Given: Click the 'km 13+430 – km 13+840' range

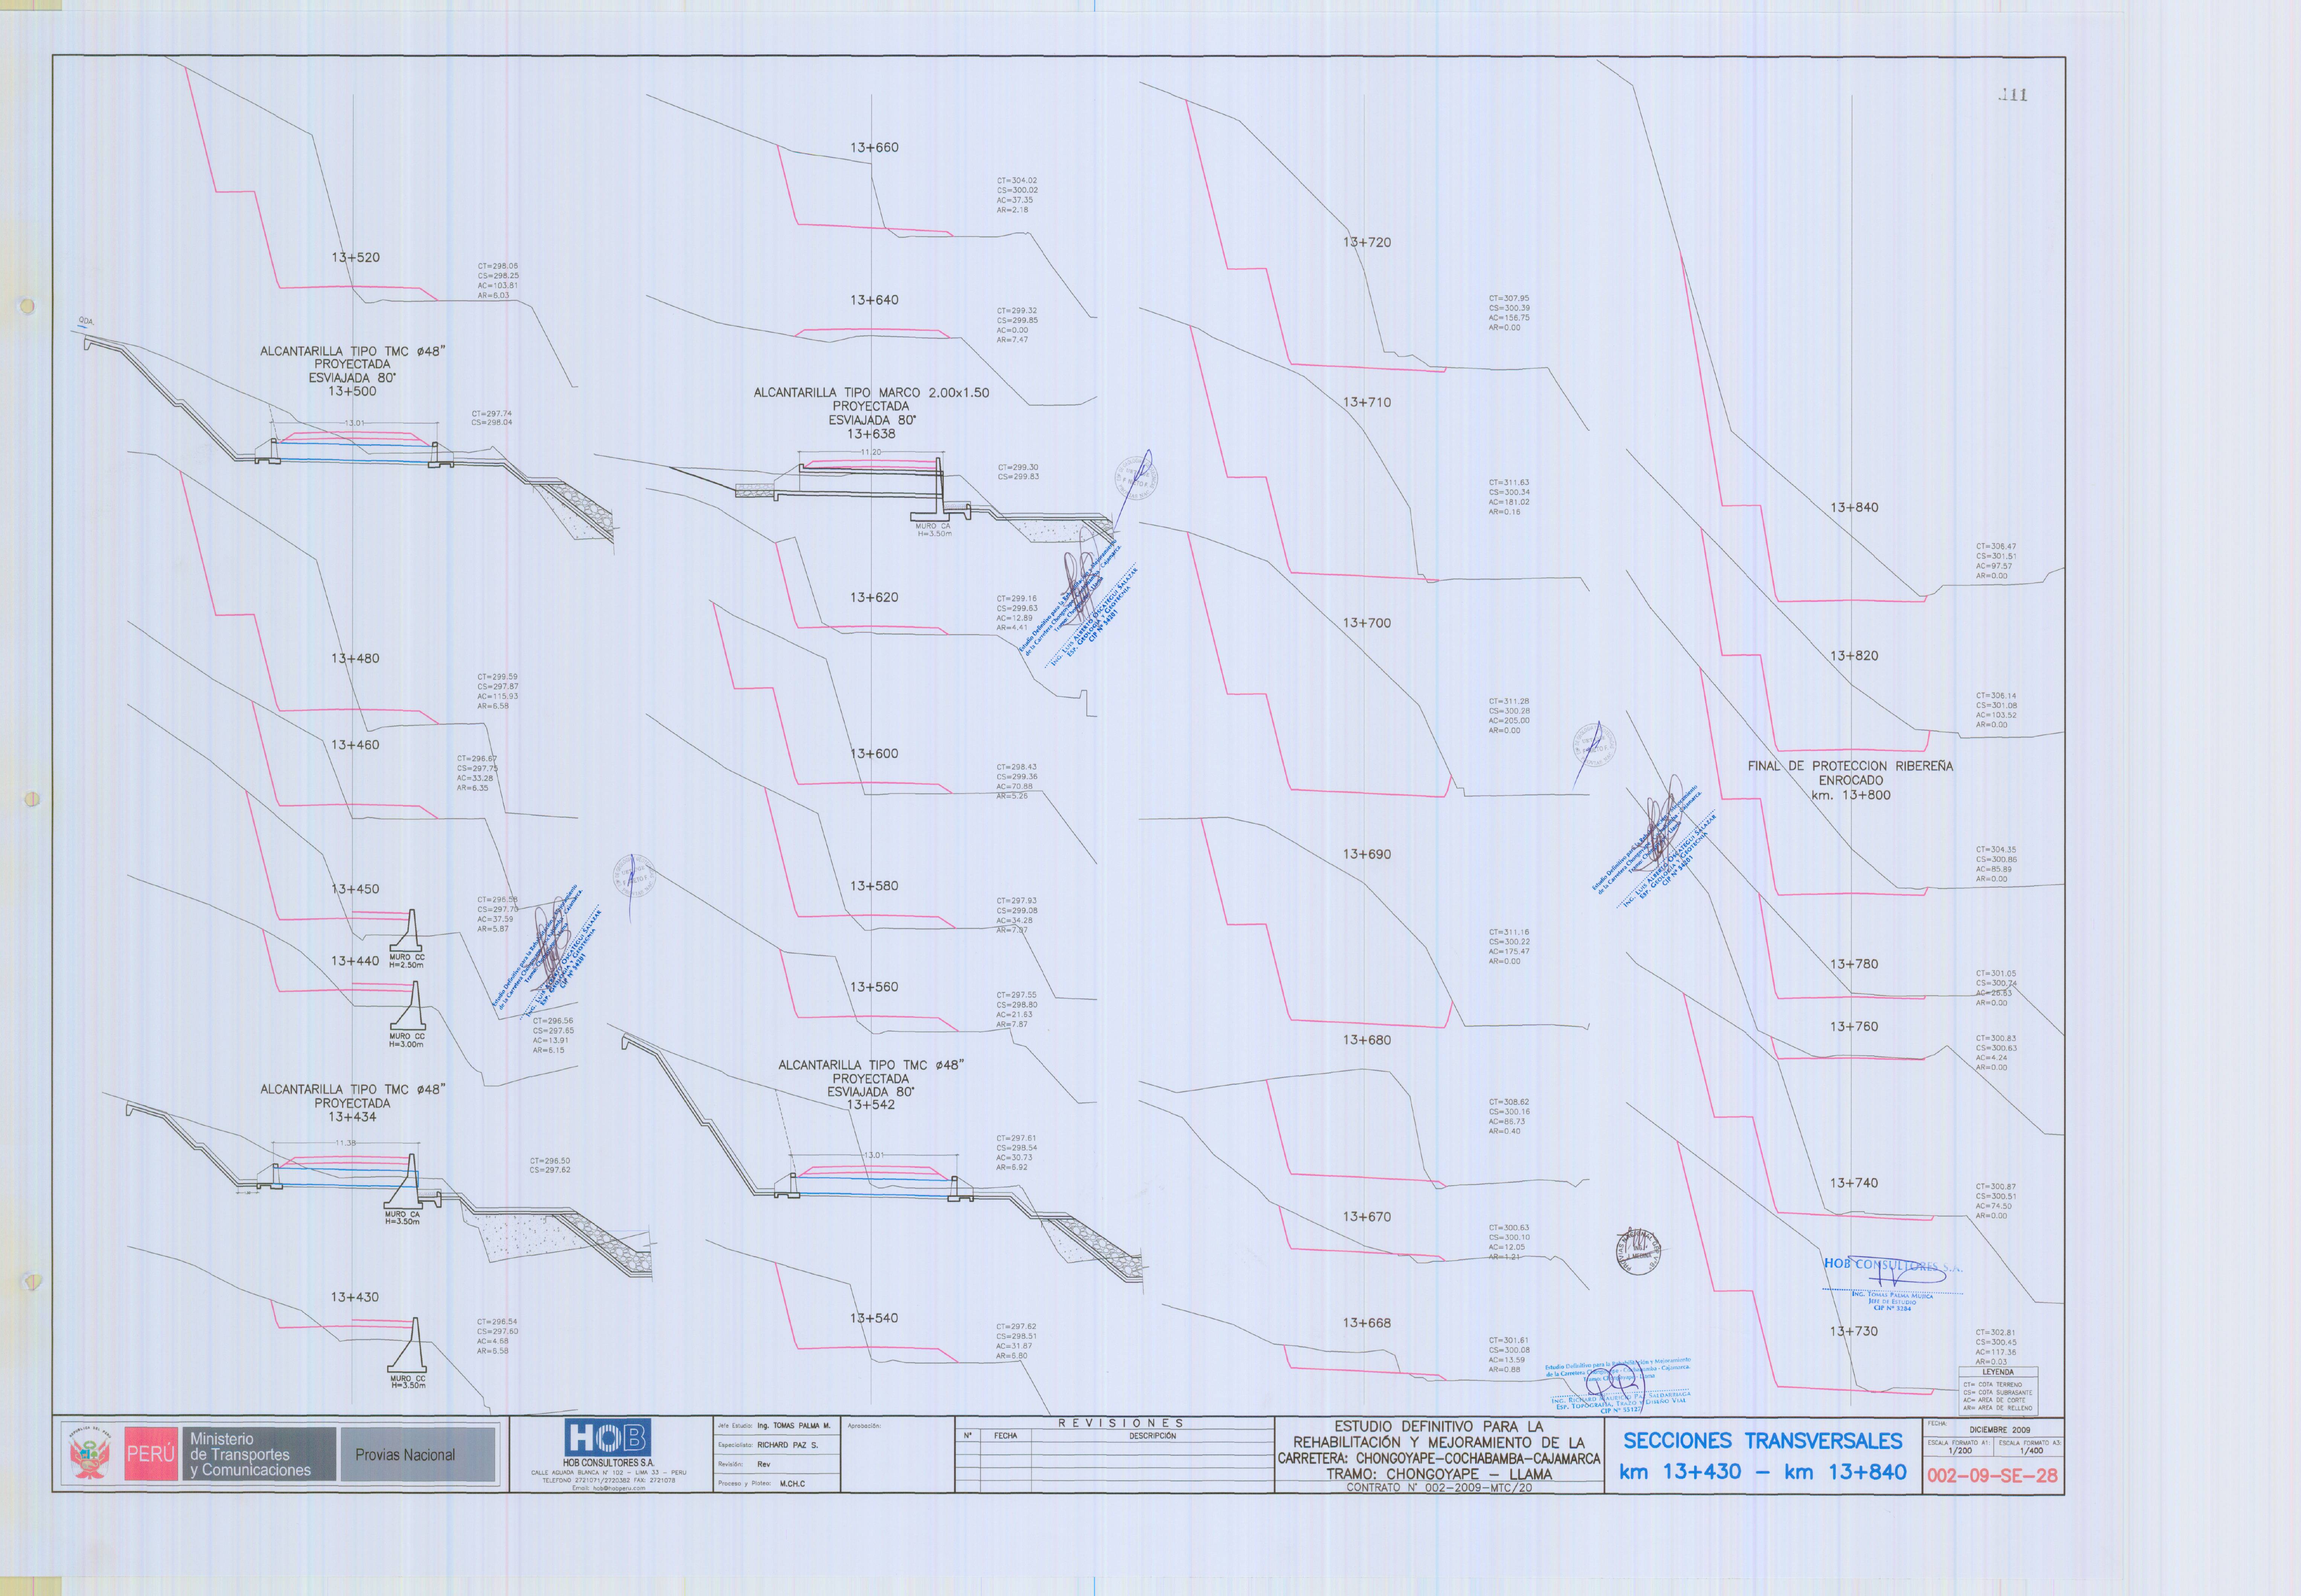Looking at the screenshot, I should point(1763,1472).
